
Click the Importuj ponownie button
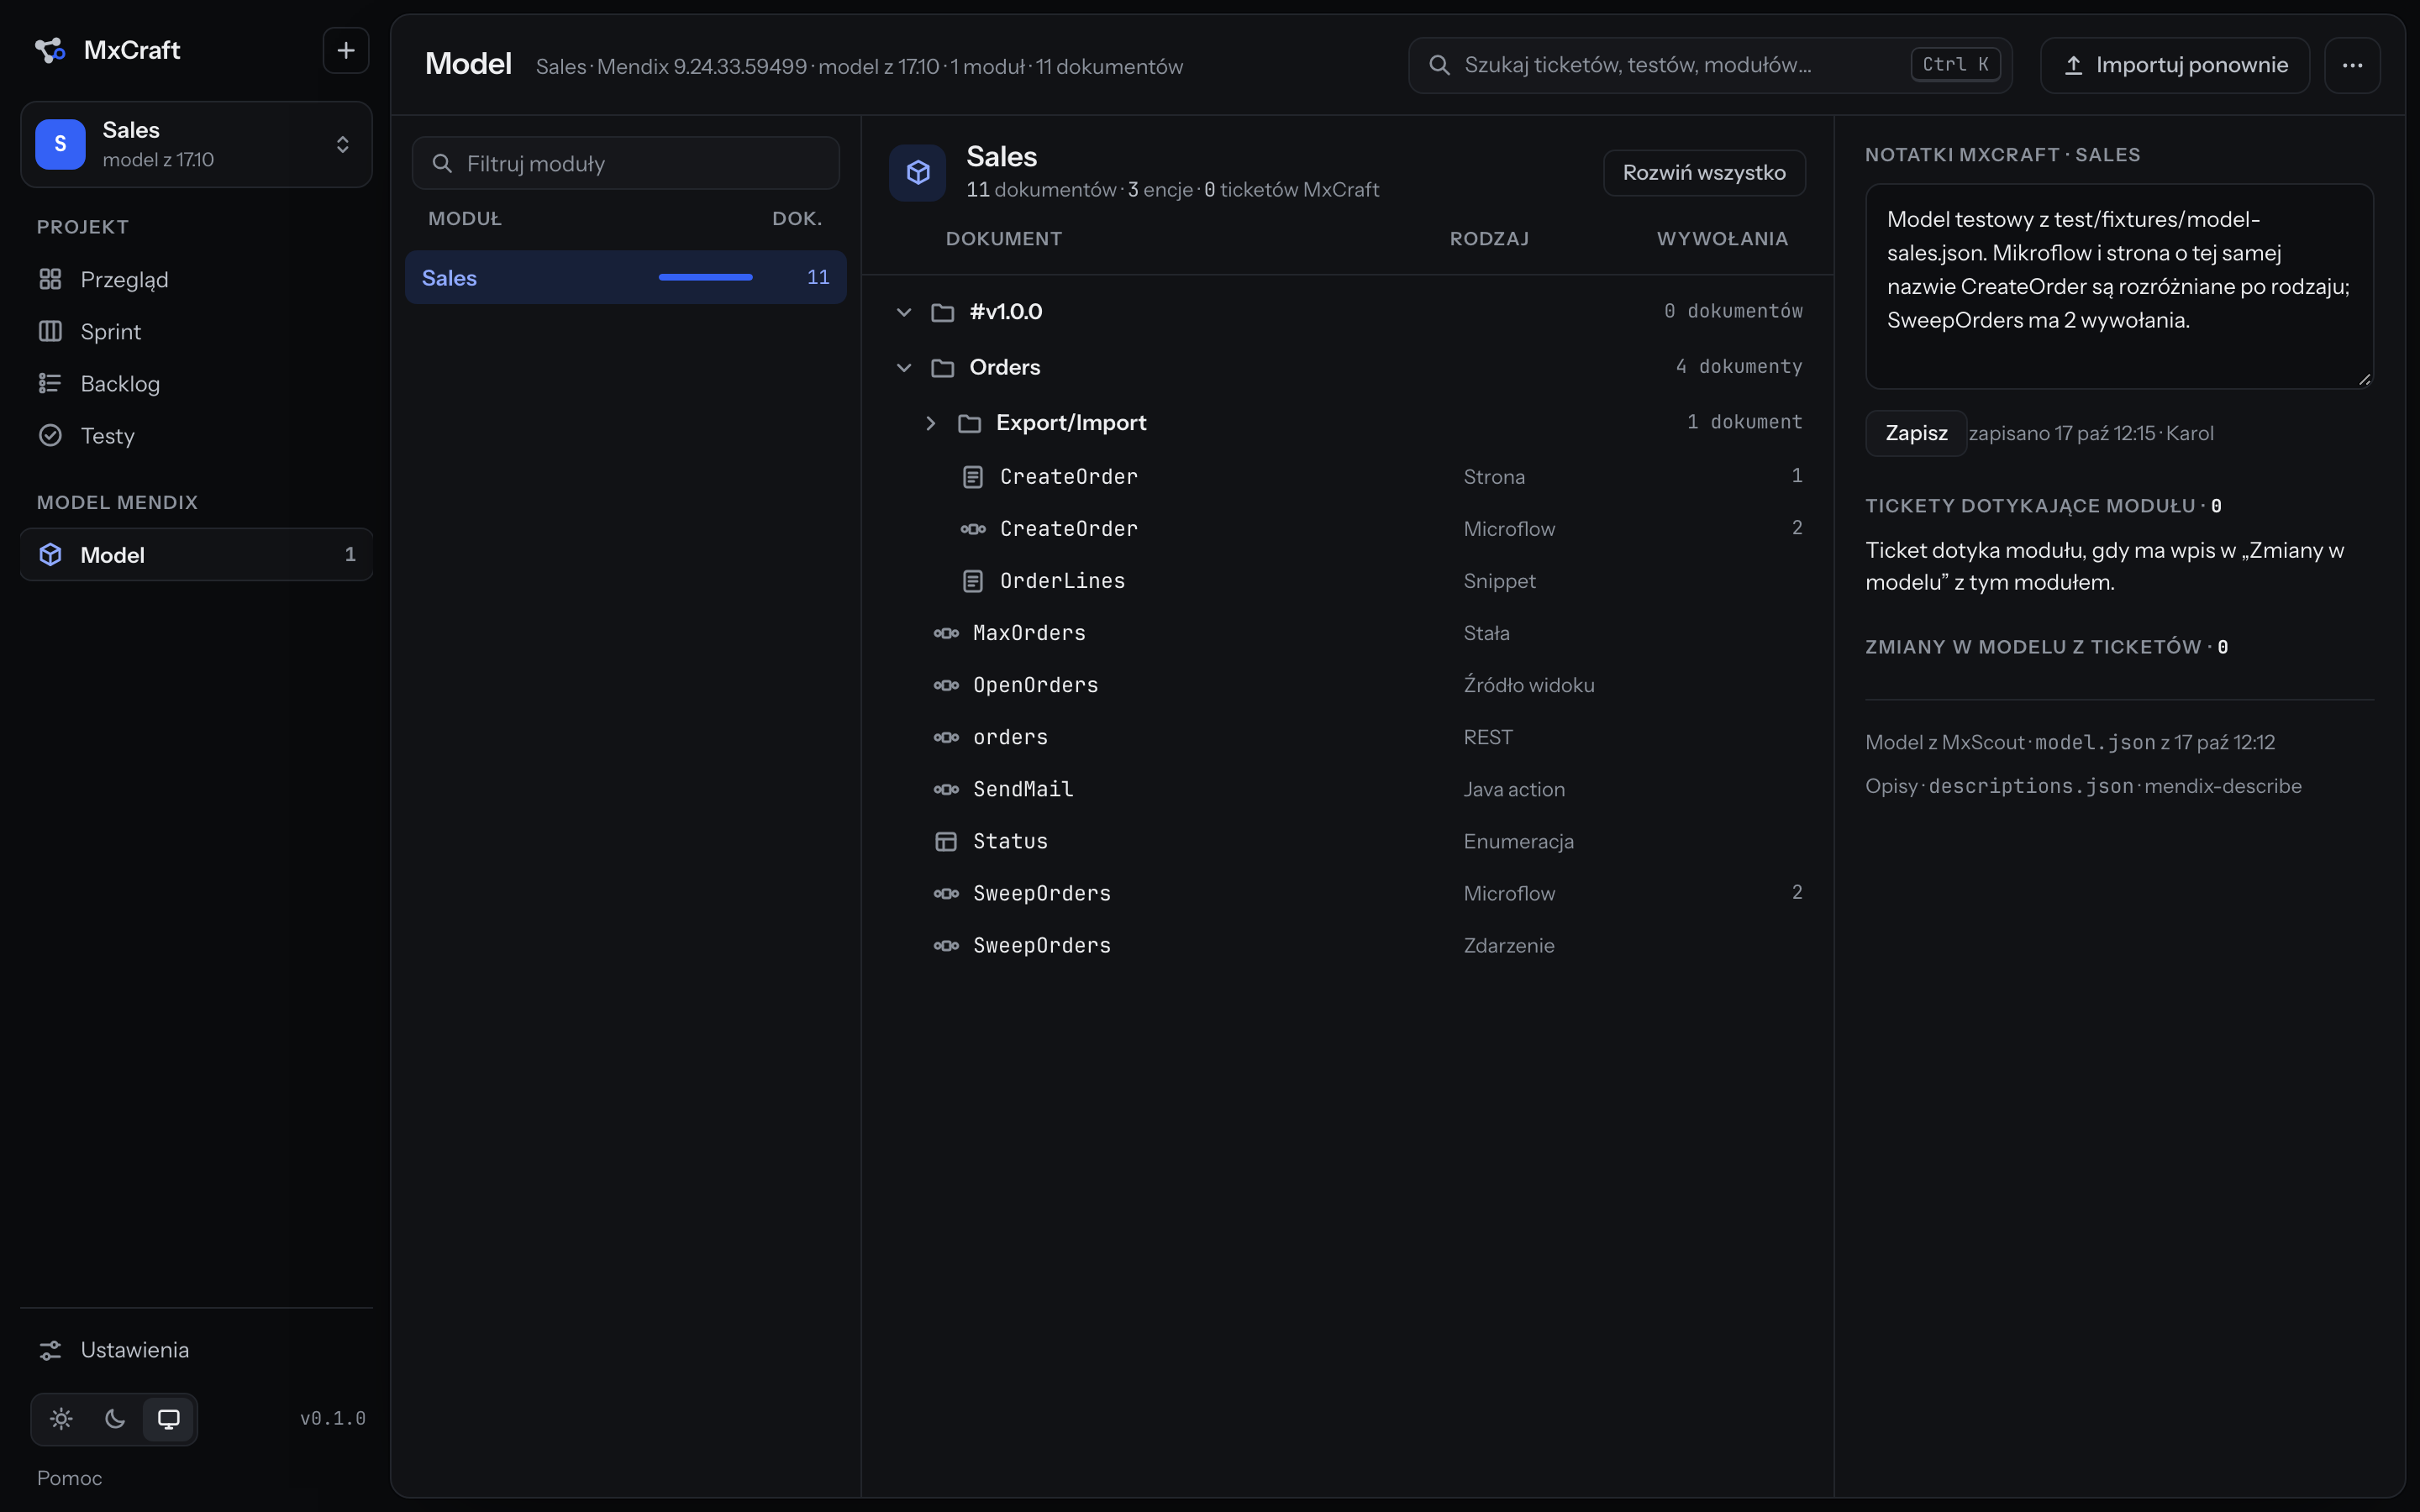[x=2175, y=65]
